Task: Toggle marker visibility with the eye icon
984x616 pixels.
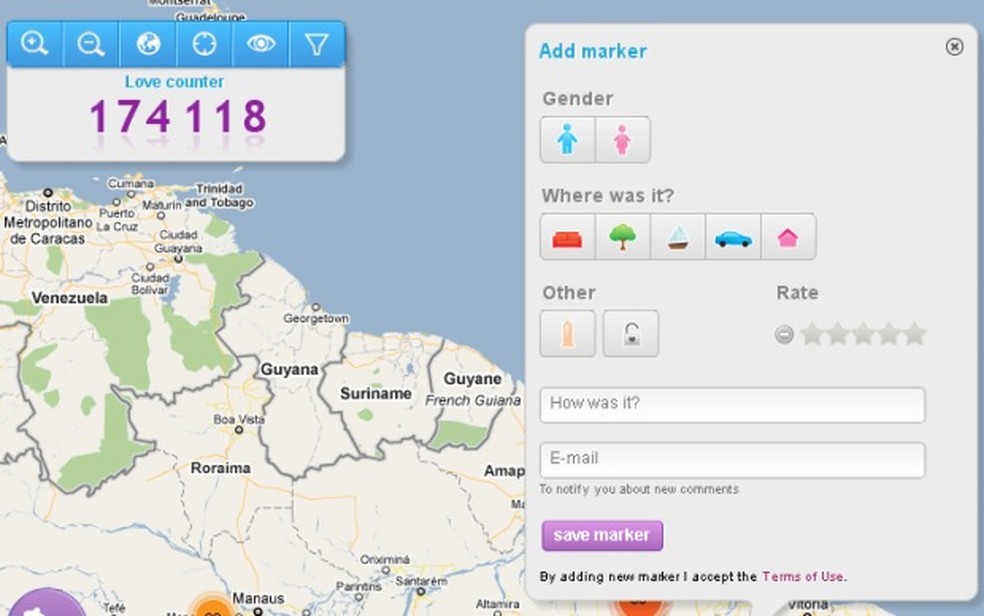Action: pos(261,44)
